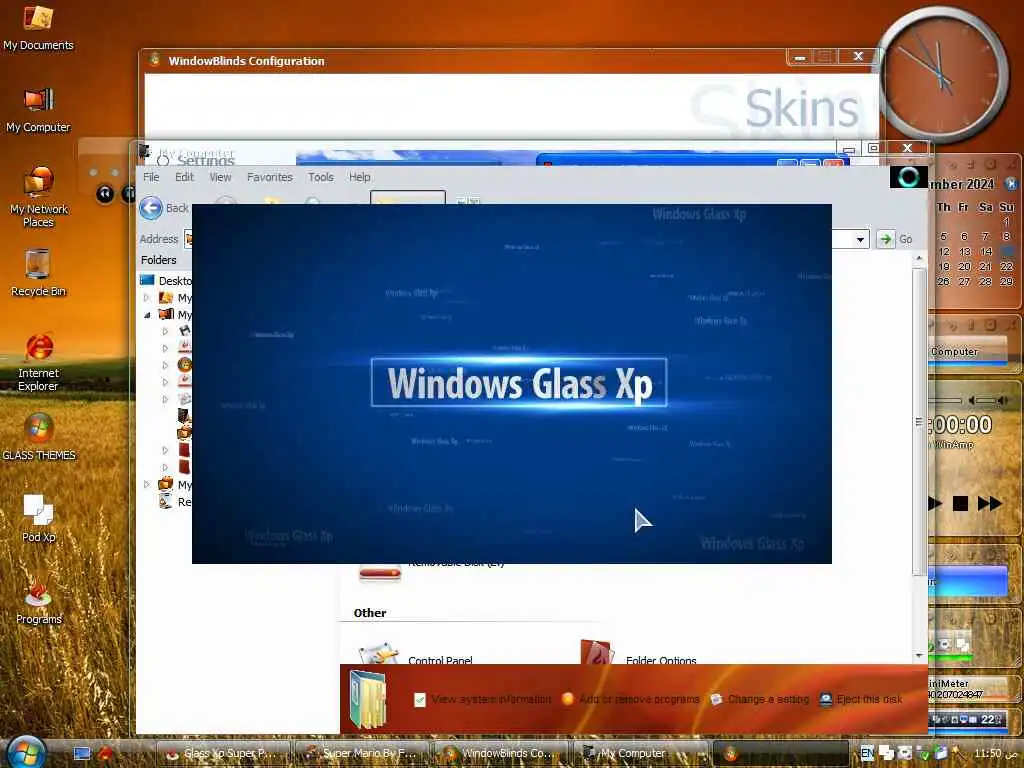The height and width of the screenshot is (768, 1024).
Task: Click the Computer bar in sidebar widget
Action: (x=966, y=352)
